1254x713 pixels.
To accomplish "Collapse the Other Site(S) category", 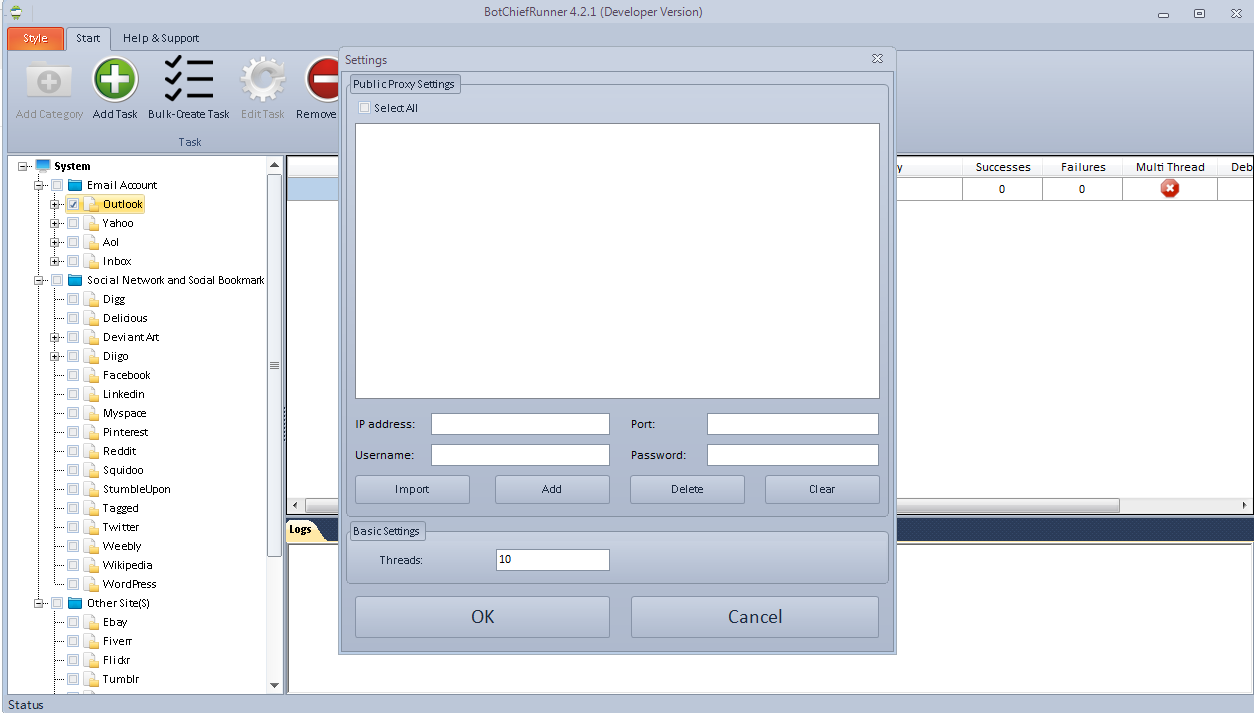I will pos(40,603).
